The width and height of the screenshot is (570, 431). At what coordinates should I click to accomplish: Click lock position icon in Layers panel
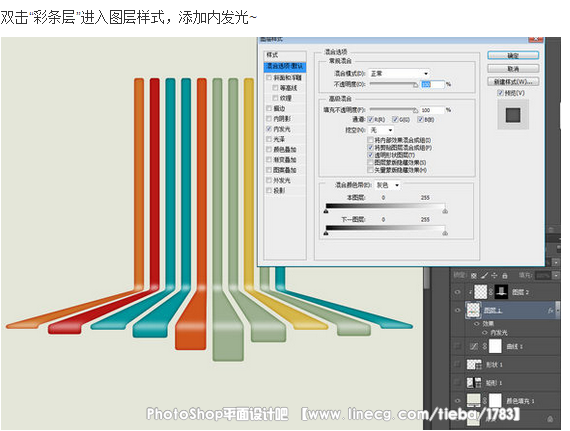click(494, 275)
